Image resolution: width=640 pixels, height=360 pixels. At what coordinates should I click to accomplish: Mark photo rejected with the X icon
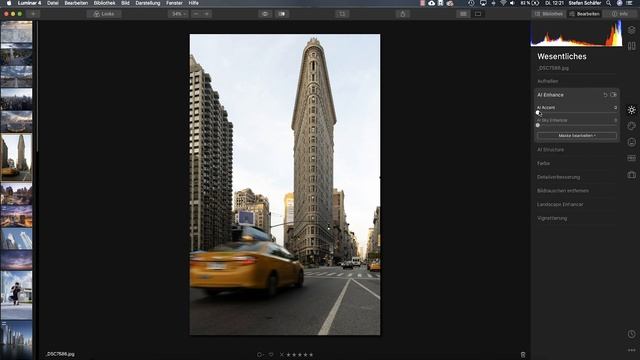tap(281, 355)
